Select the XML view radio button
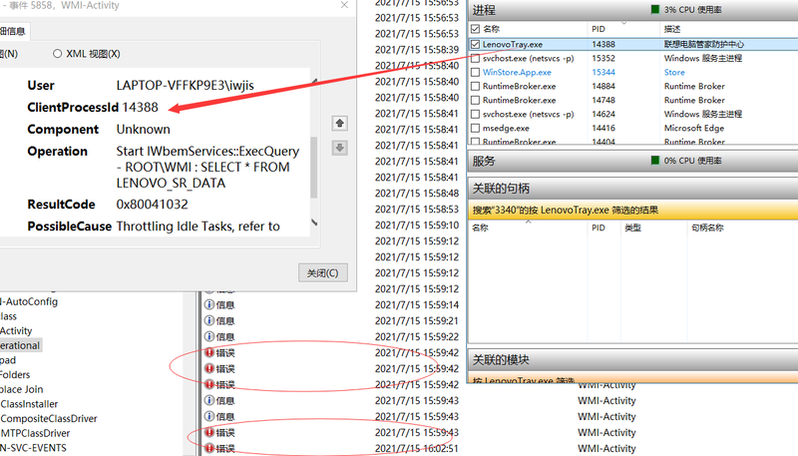798x456 pixels. point(58,53)
